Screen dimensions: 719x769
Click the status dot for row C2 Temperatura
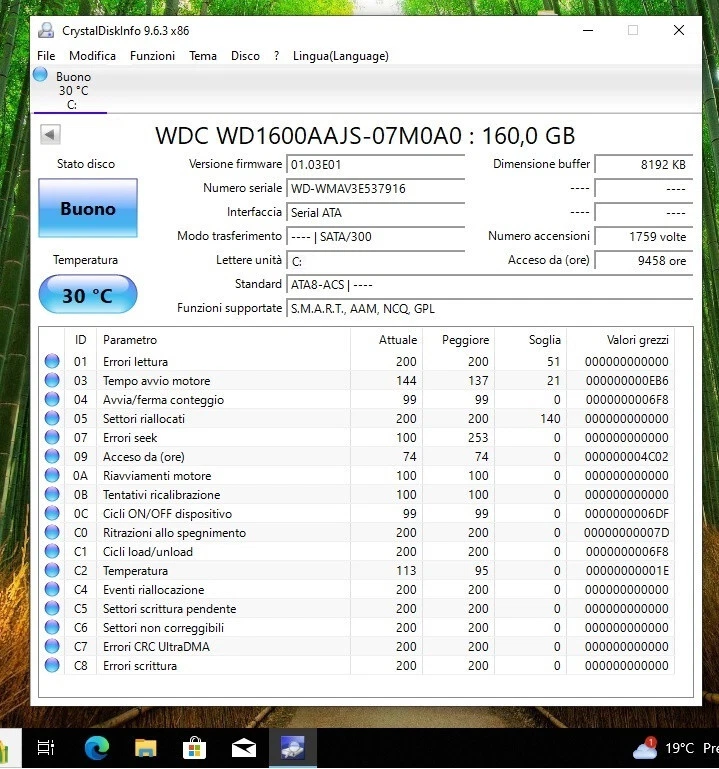click(x=52, y=570)
